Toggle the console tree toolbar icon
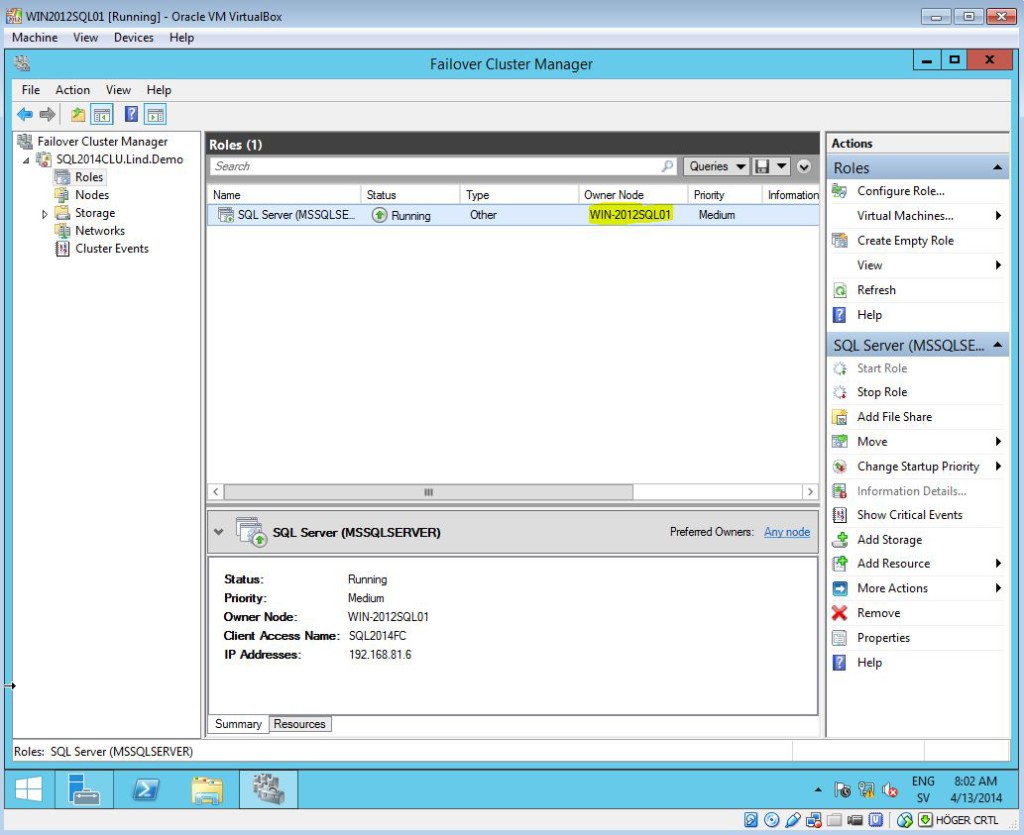 102,115
